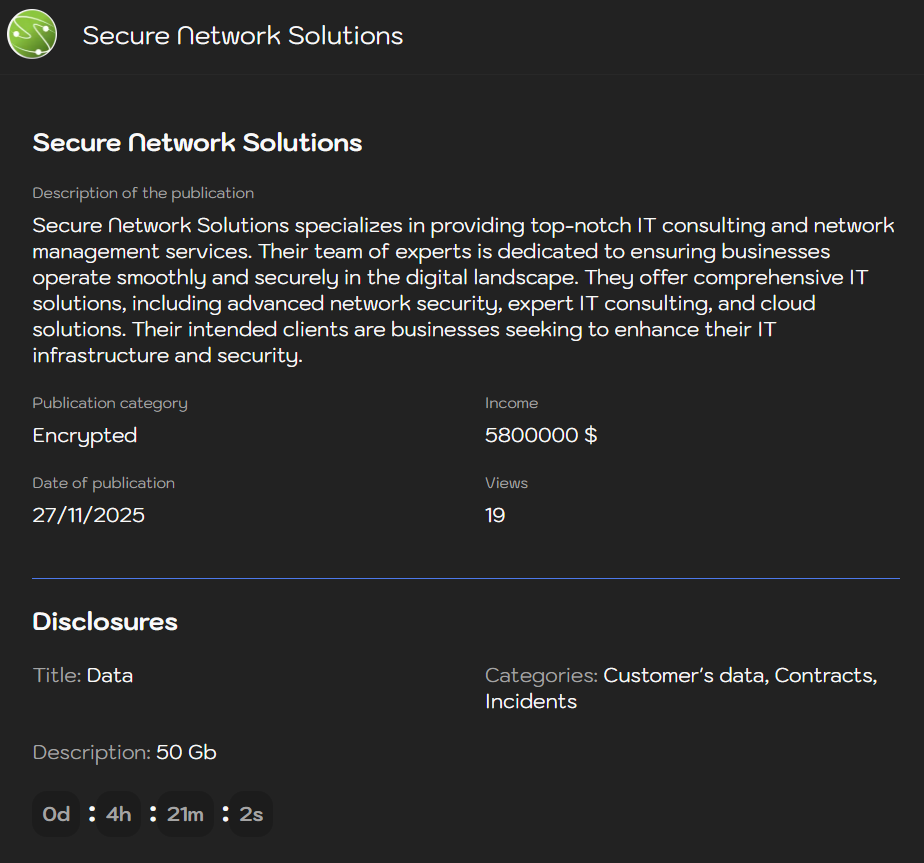Toggle the Encrypted publication category
The height and width of the screenshot is (863, 924).
coord(84,435)
